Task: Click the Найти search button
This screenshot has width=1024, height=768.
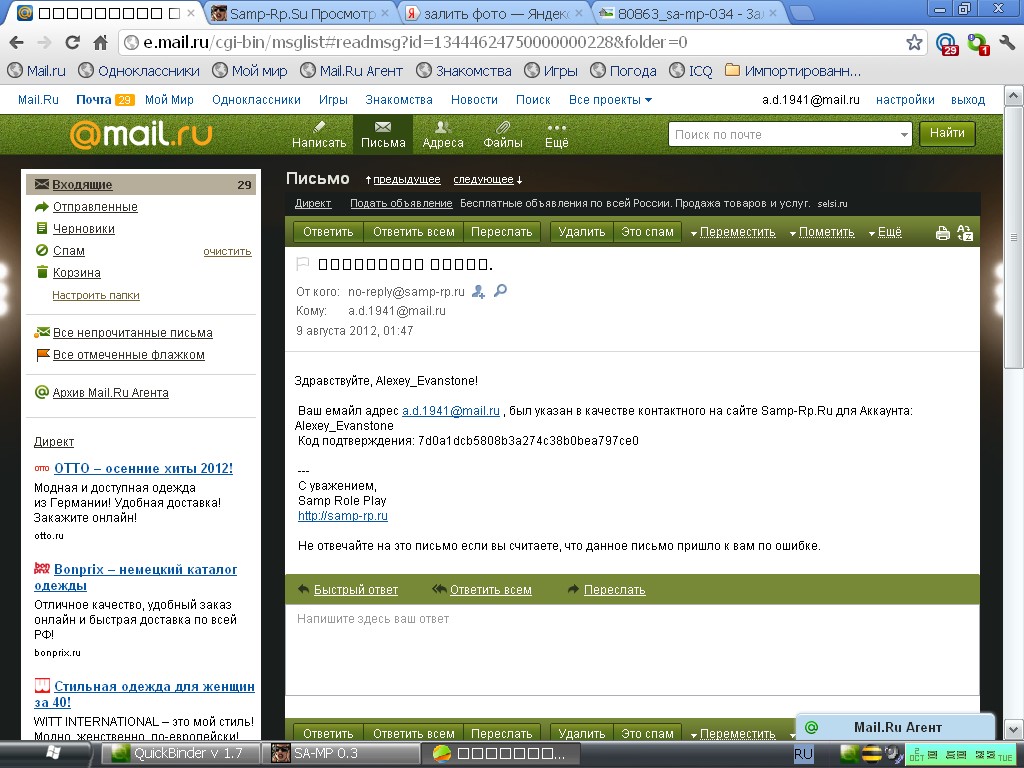Action: (x=947, y=134)
